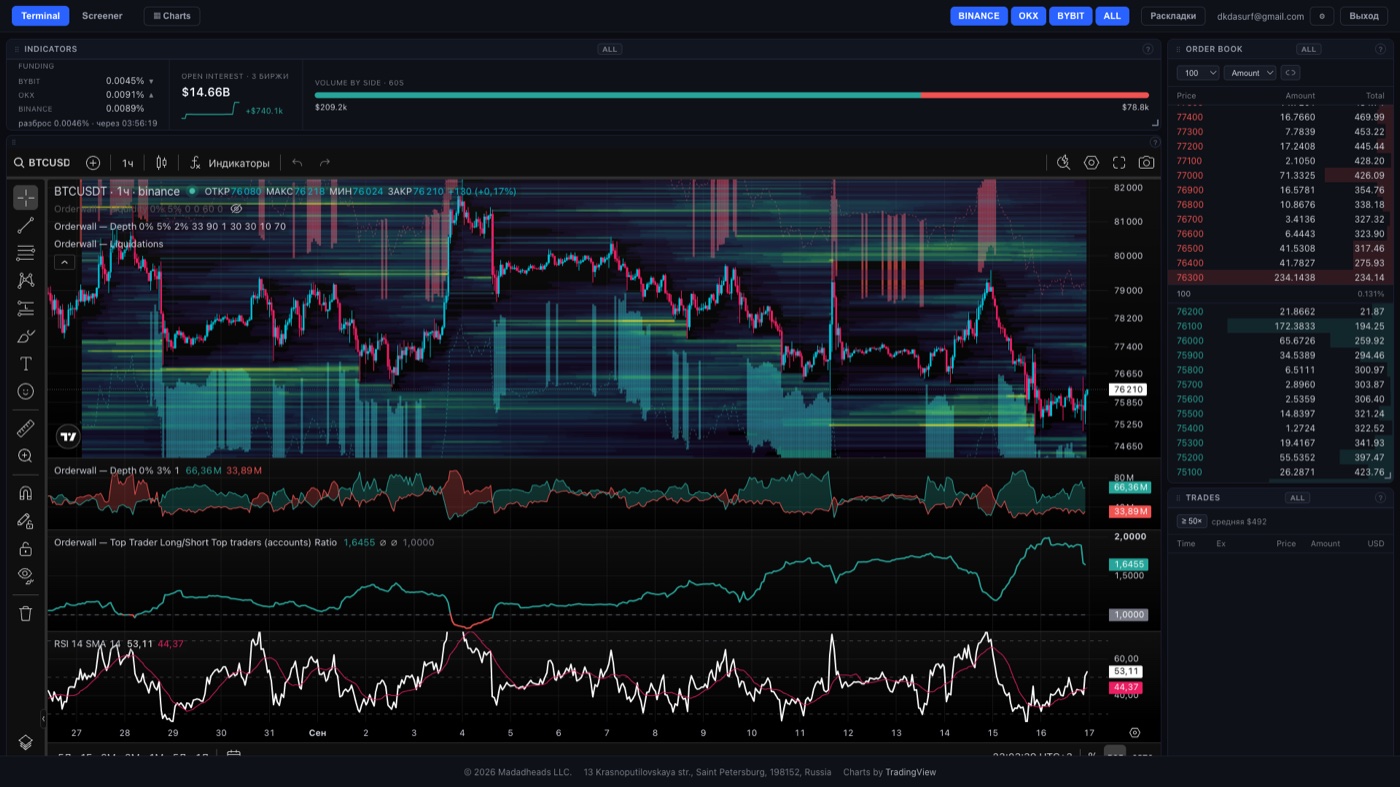The image size is (1400, 787).
Task: Select the trend line drawing tool
Action: pyautogui.click(x=26, y=225)
